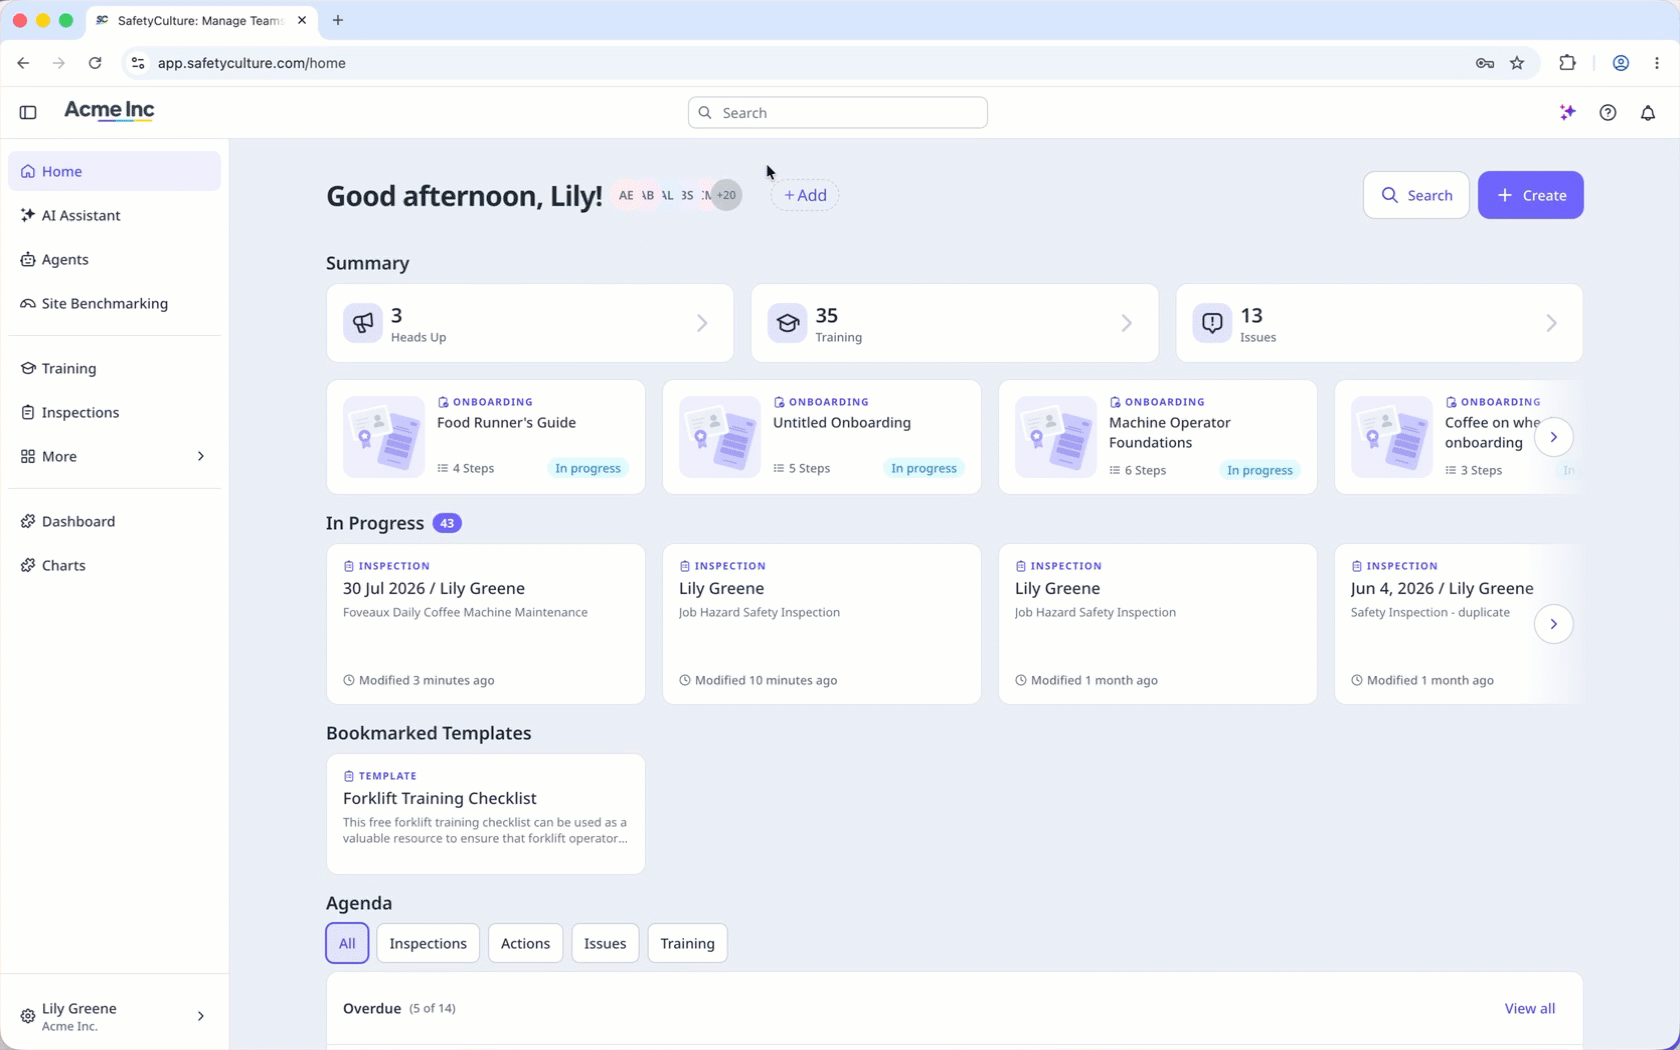Select the Training agenda filter

pos(687,943)
